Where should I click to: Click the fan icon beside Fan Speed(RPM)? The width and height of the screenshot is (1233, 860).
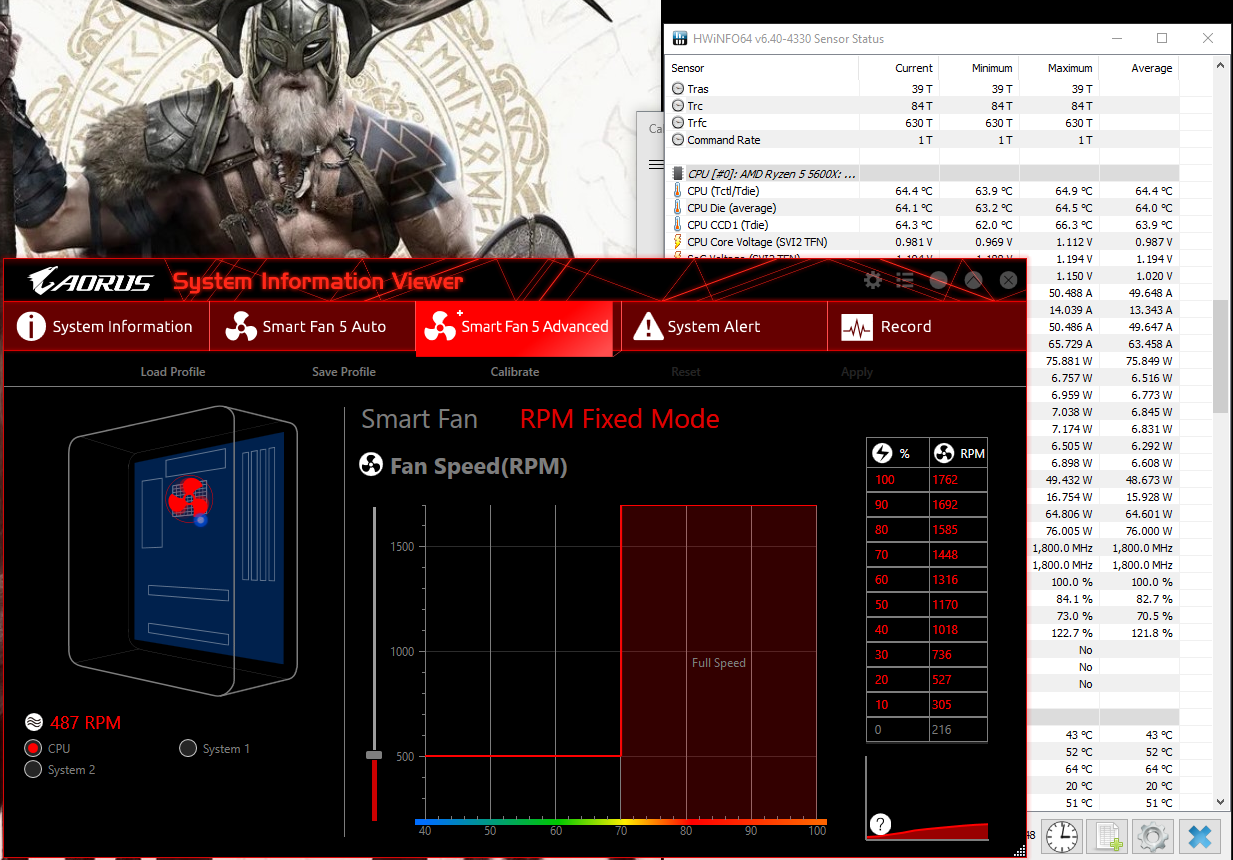tap(370, 466)
